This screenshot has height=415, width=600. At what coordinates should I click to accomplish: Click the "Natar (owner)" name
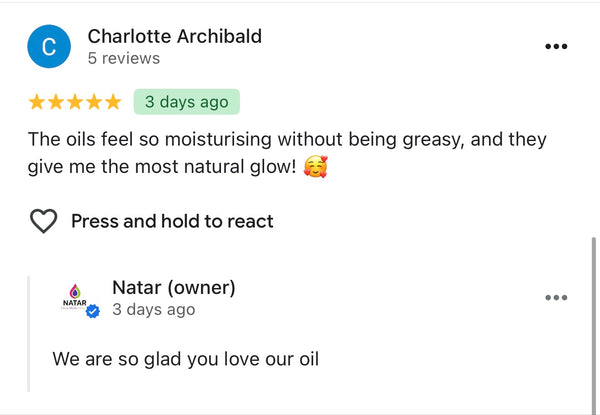173,288
